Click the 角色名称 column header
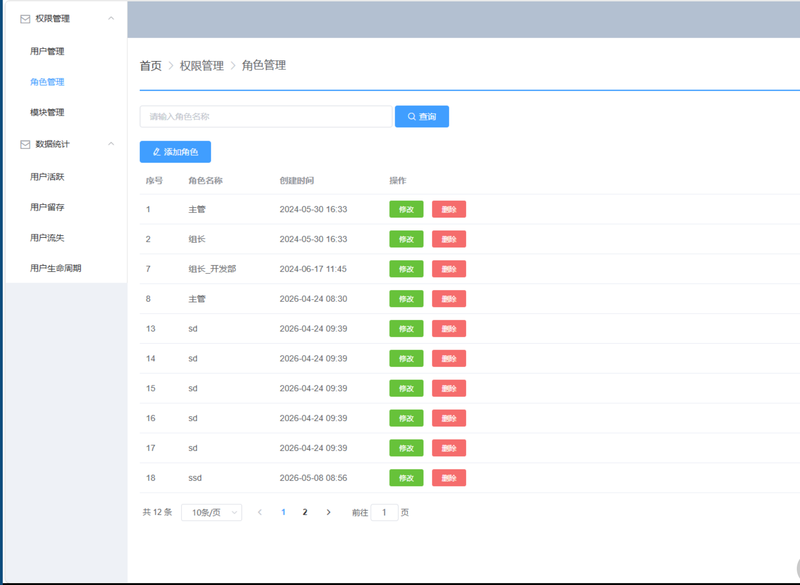Viewport: 800px width, 585px height. (x=205, y=181)
